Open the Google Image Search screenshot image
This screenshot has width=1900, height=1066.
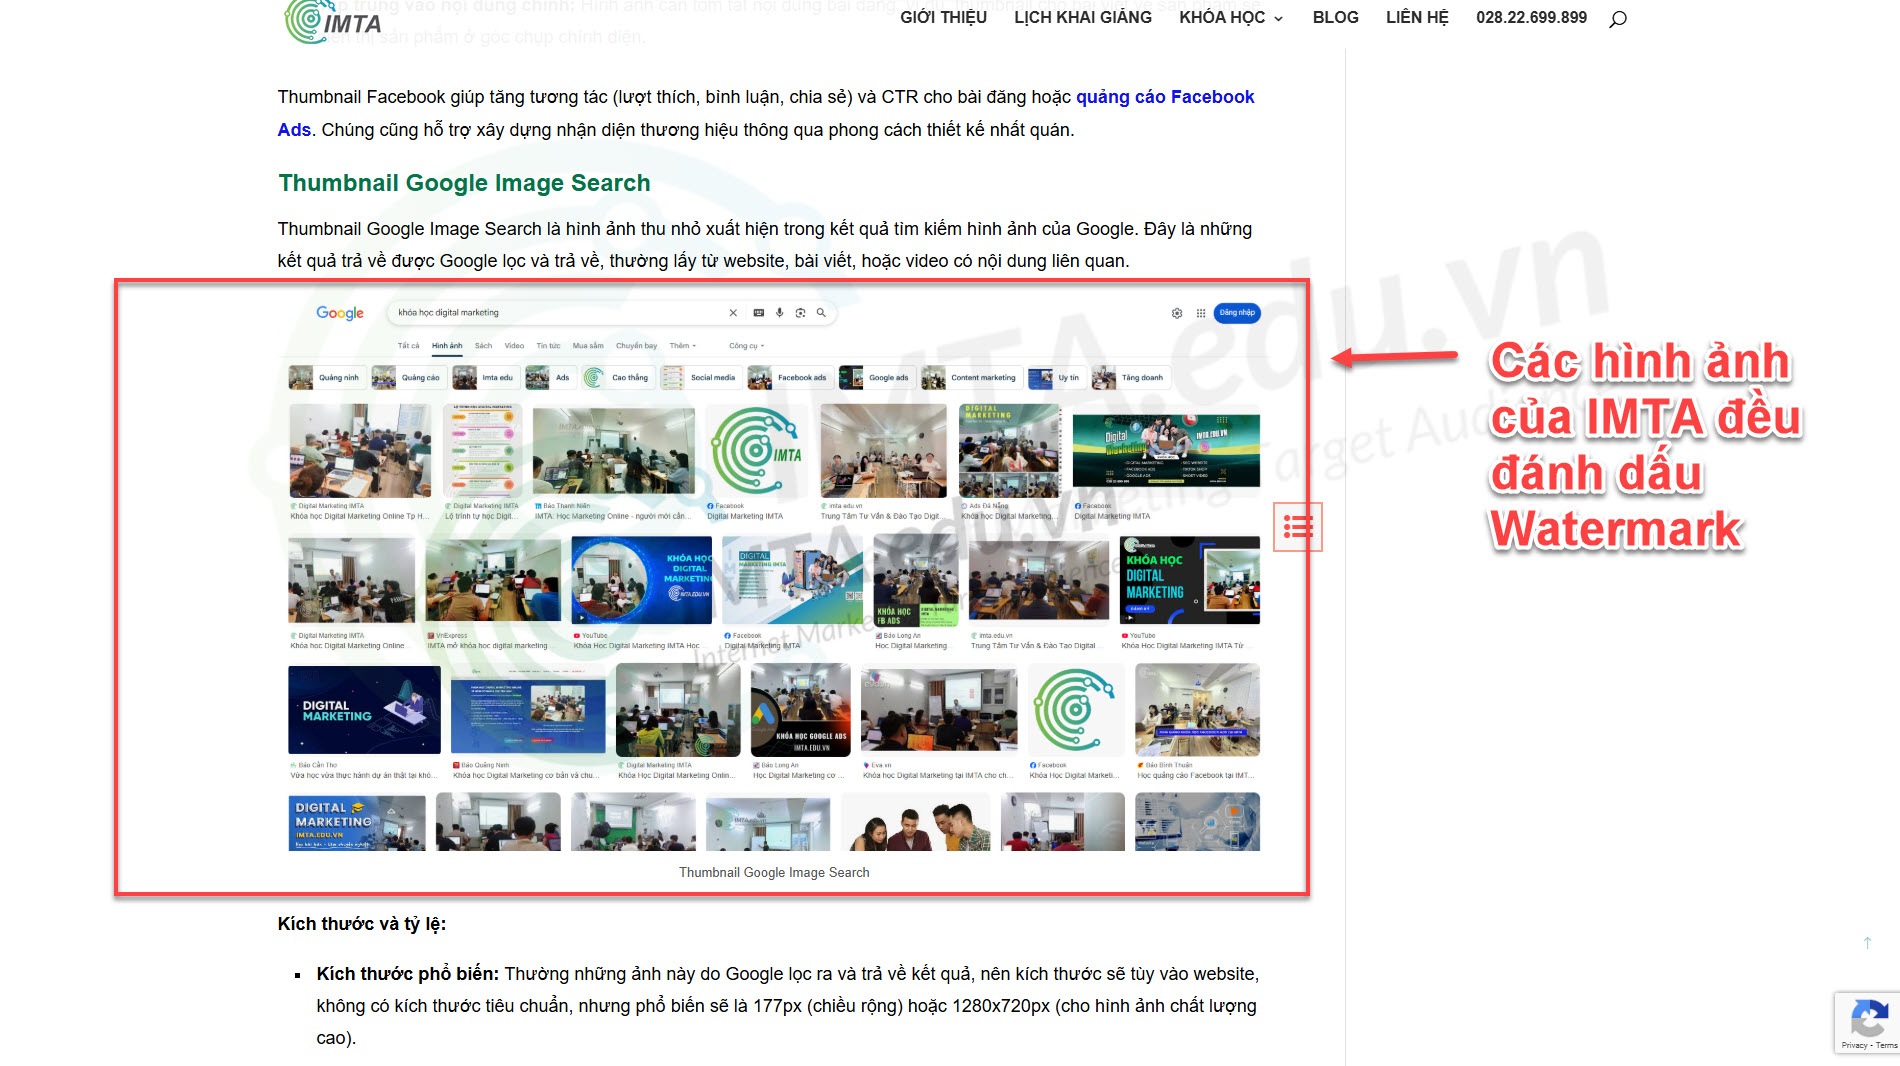click(x=774, y=574)
